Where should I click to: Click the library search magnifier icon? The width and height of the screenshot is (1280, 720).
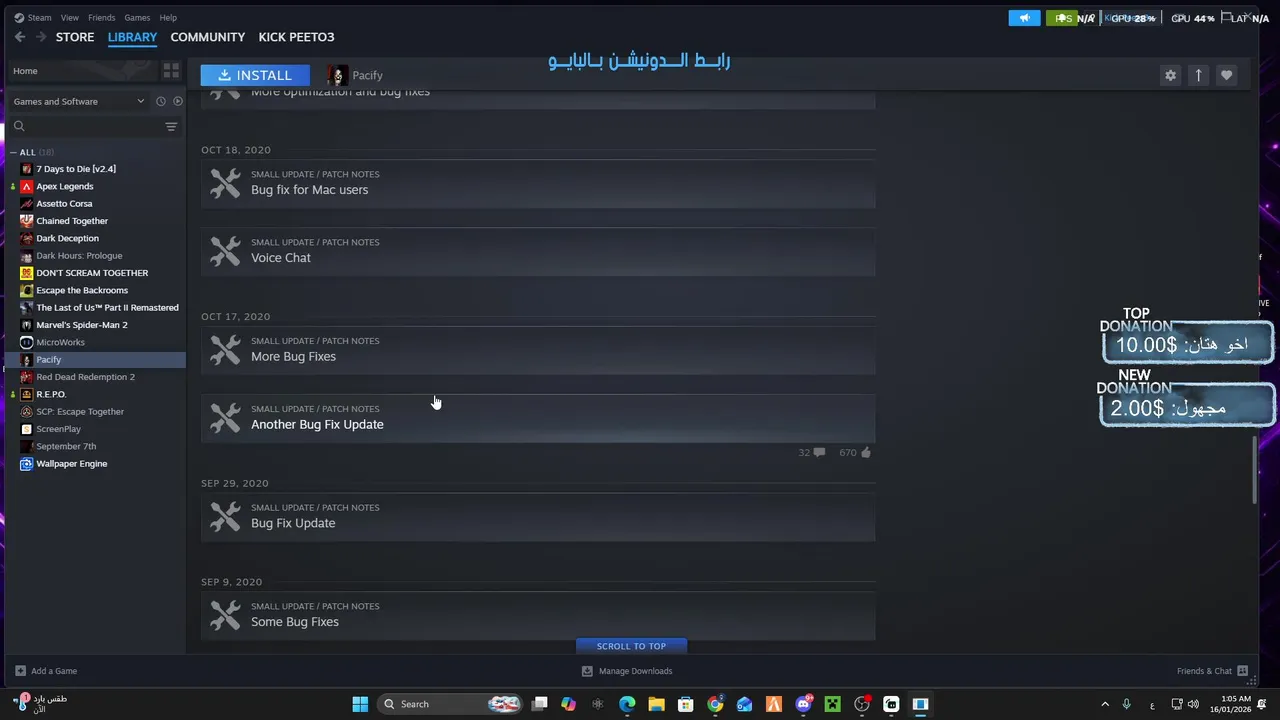(x=19, y=126)
